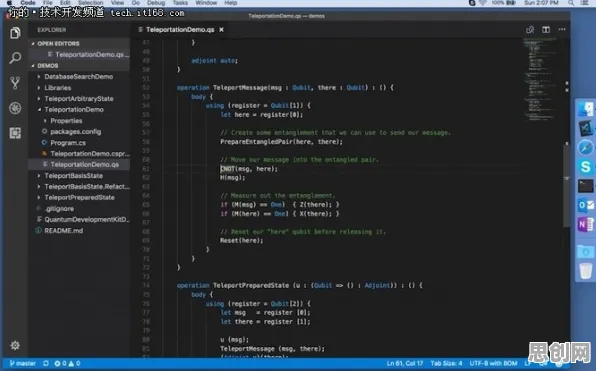Open Terminal from the dock
The image size is (596, 371).
[585, 186]
